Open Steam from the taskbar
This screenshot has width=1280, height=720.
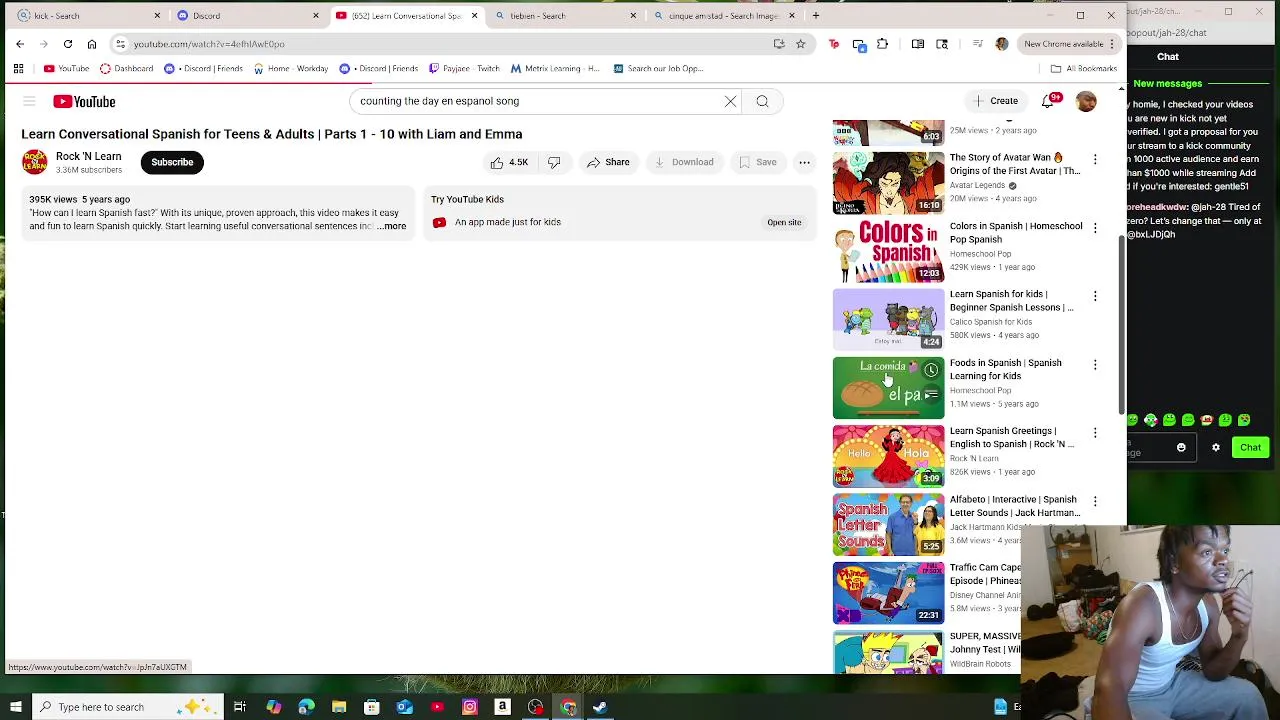tap(600, 707)
